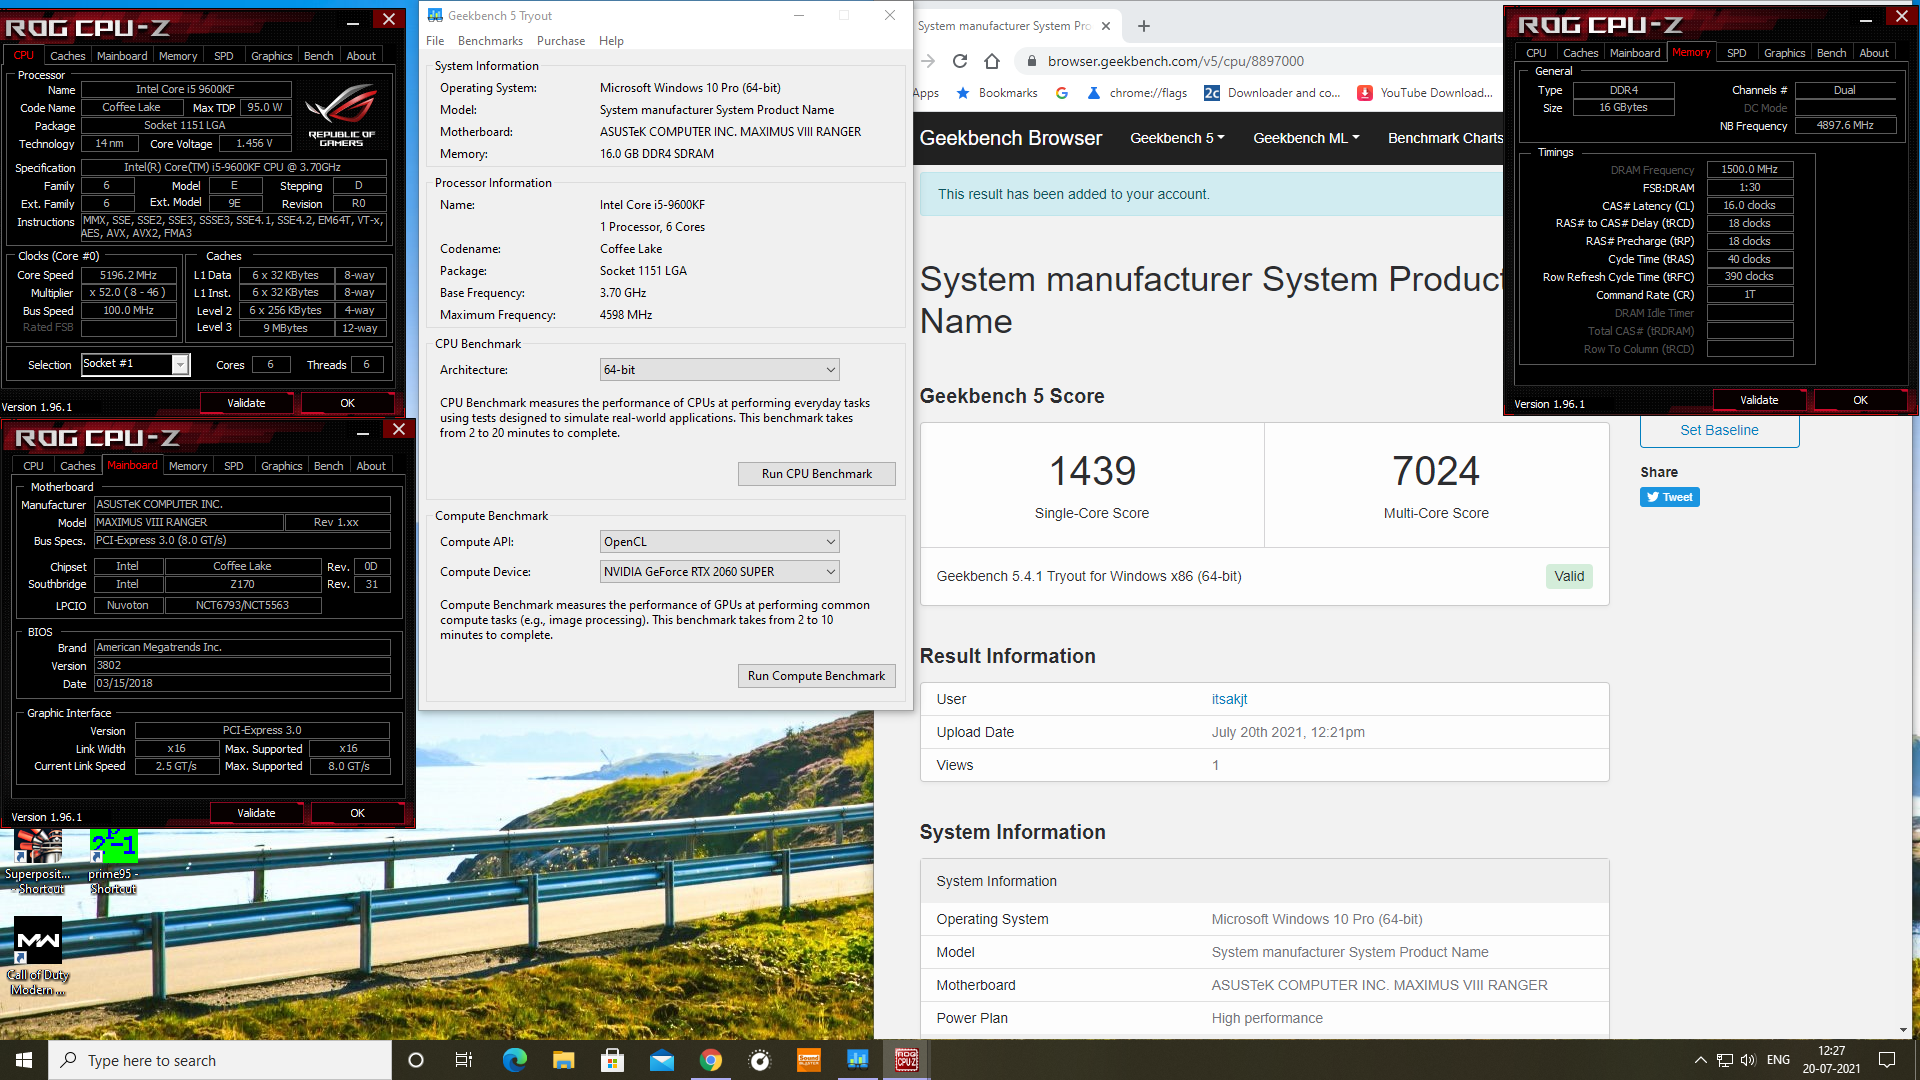Open Geekbench taskbar icon

(x=858, y=1060)
